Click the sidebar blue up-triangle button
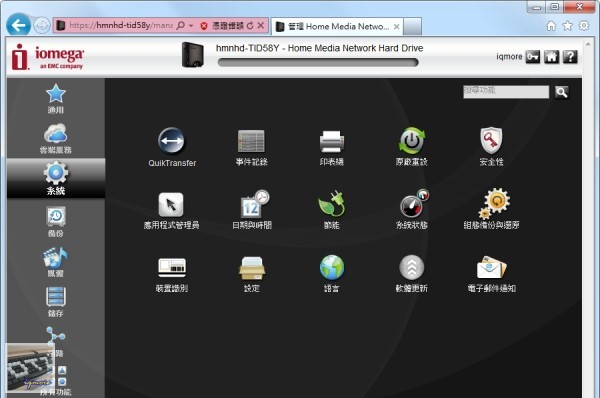The height and width of the screenshot is (398, 600). coord(62,370)
